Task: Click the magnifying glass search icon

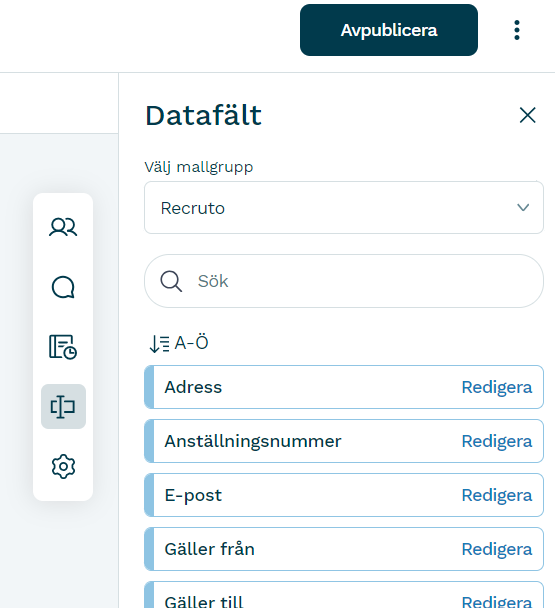Action: pyautogui.click(x=171, y=281)
